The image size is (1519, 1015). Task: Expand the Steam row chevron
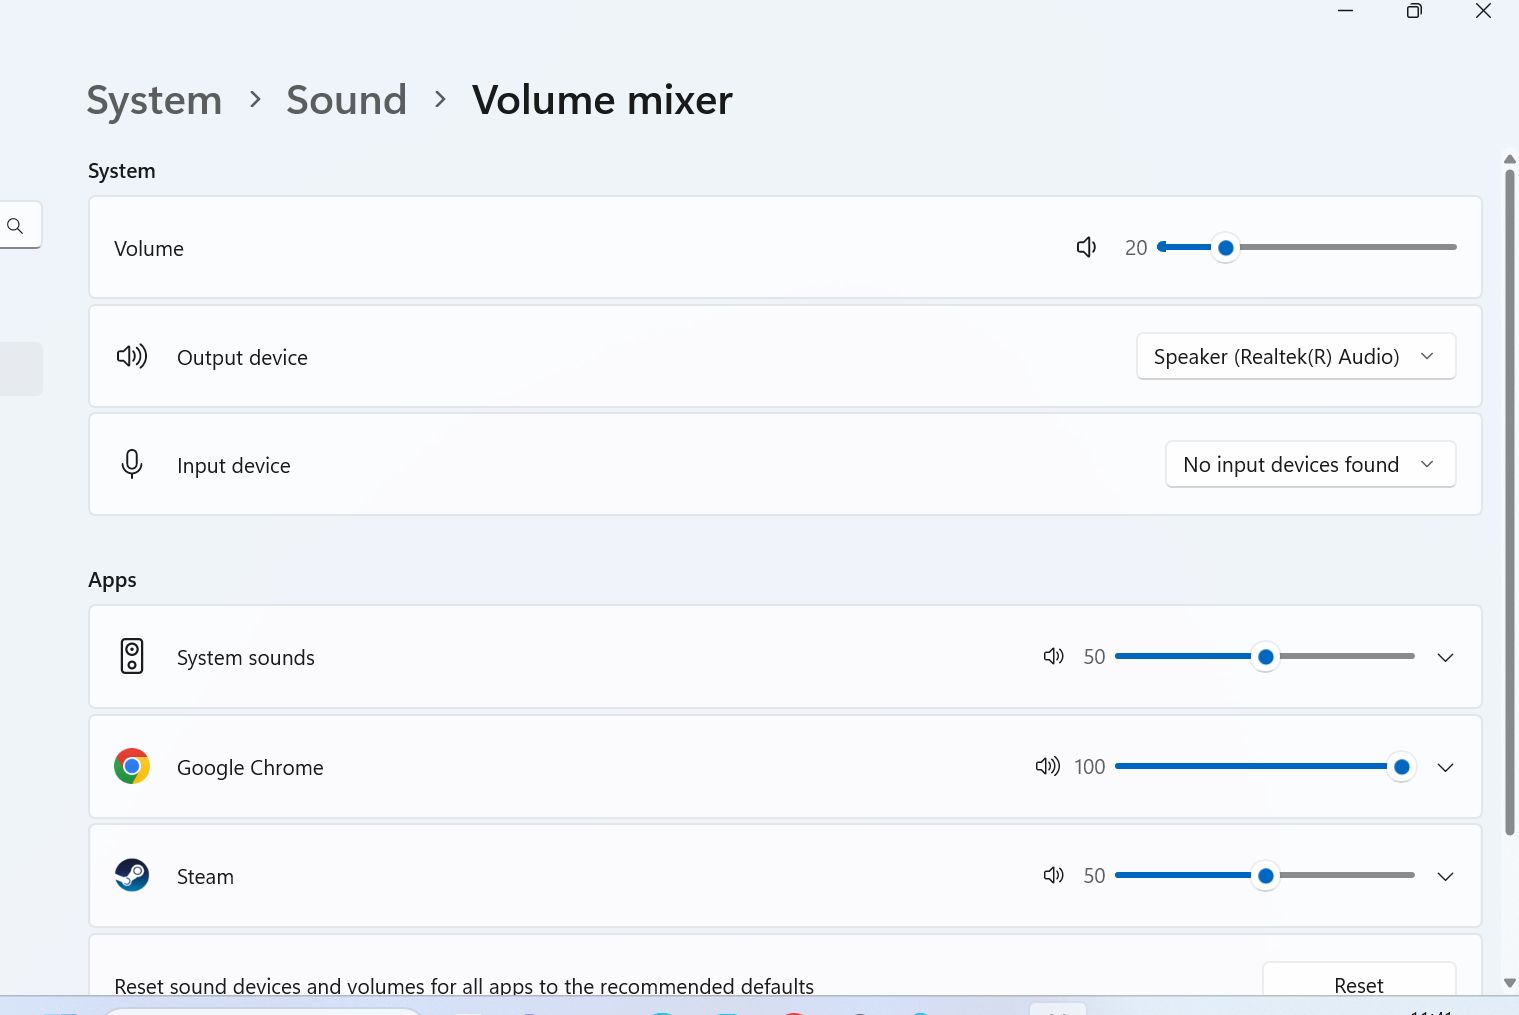pyautogui.click(x=1445, y=876)
